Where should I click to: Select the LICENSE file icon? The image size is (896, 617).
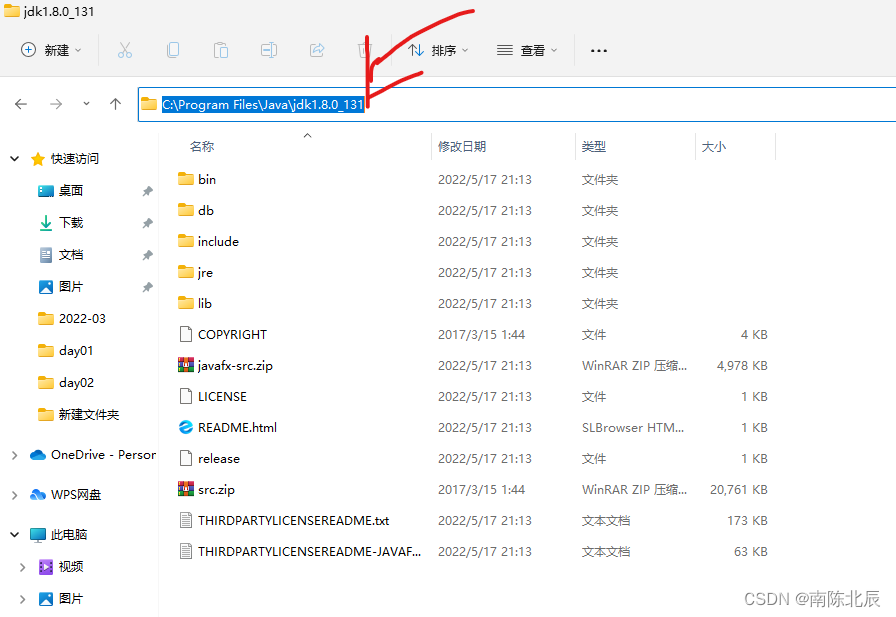(x=186, y=396)
